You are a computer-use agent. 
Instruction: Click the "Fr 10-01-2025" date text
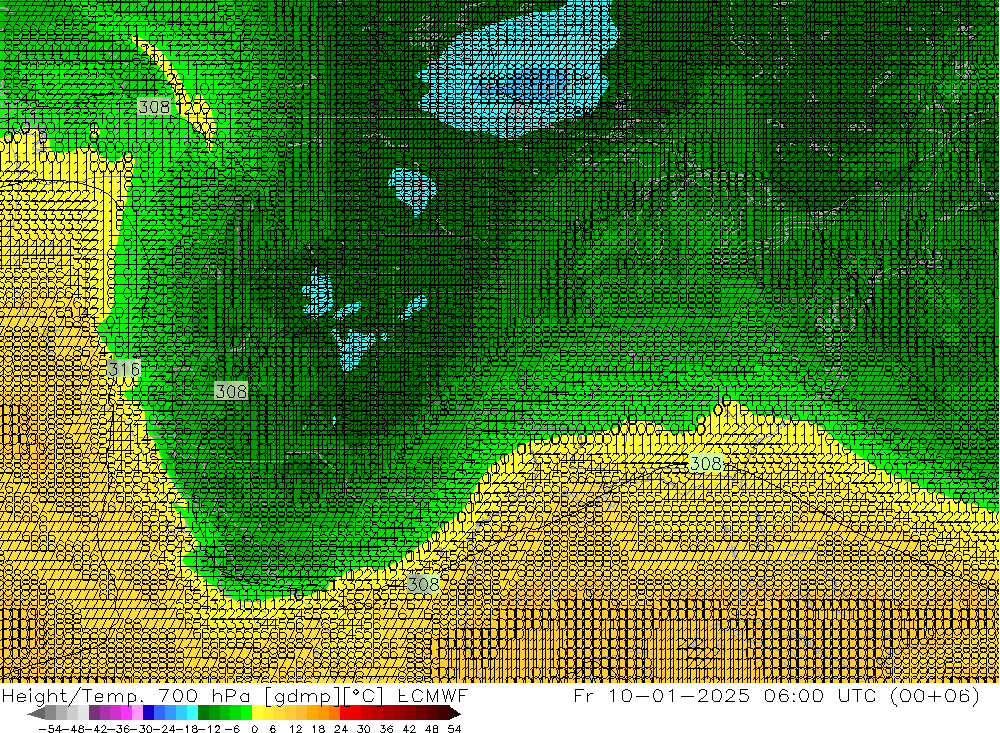662,695
